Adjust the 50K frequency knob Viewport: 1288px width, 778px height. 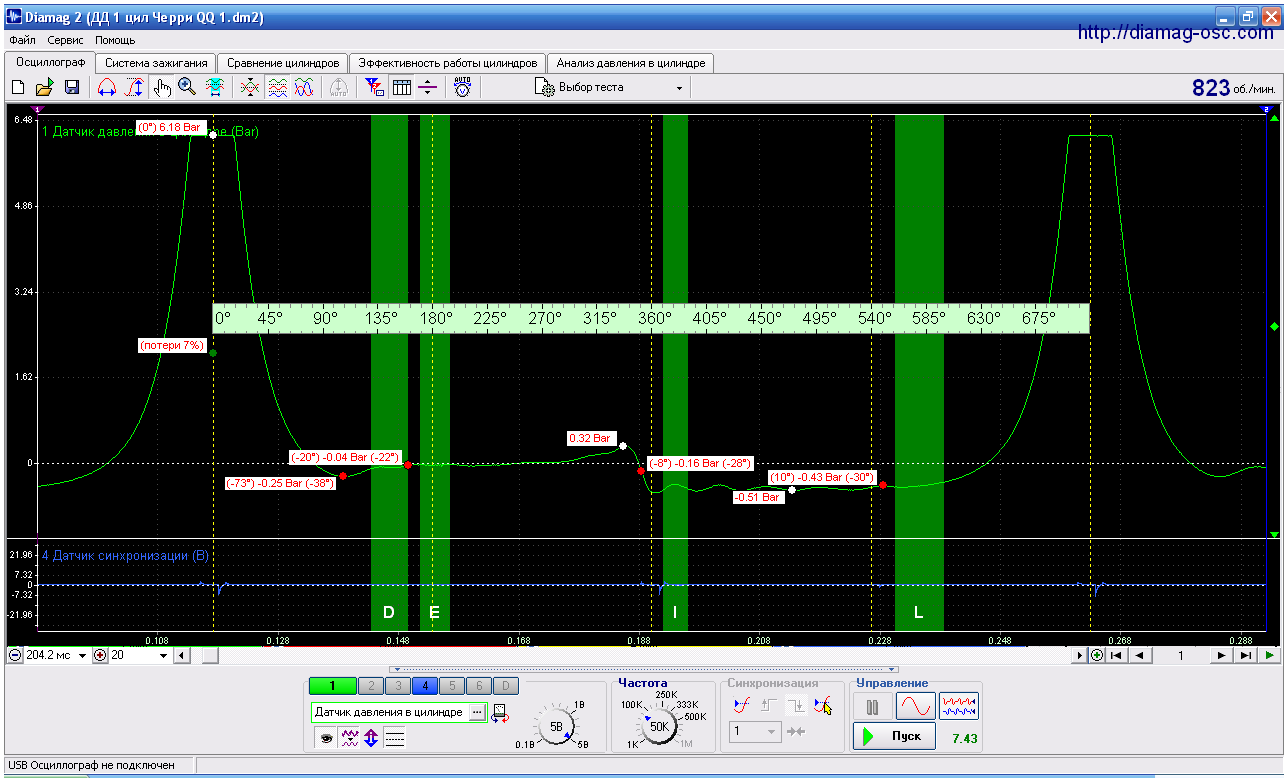(x=660, y=727)
